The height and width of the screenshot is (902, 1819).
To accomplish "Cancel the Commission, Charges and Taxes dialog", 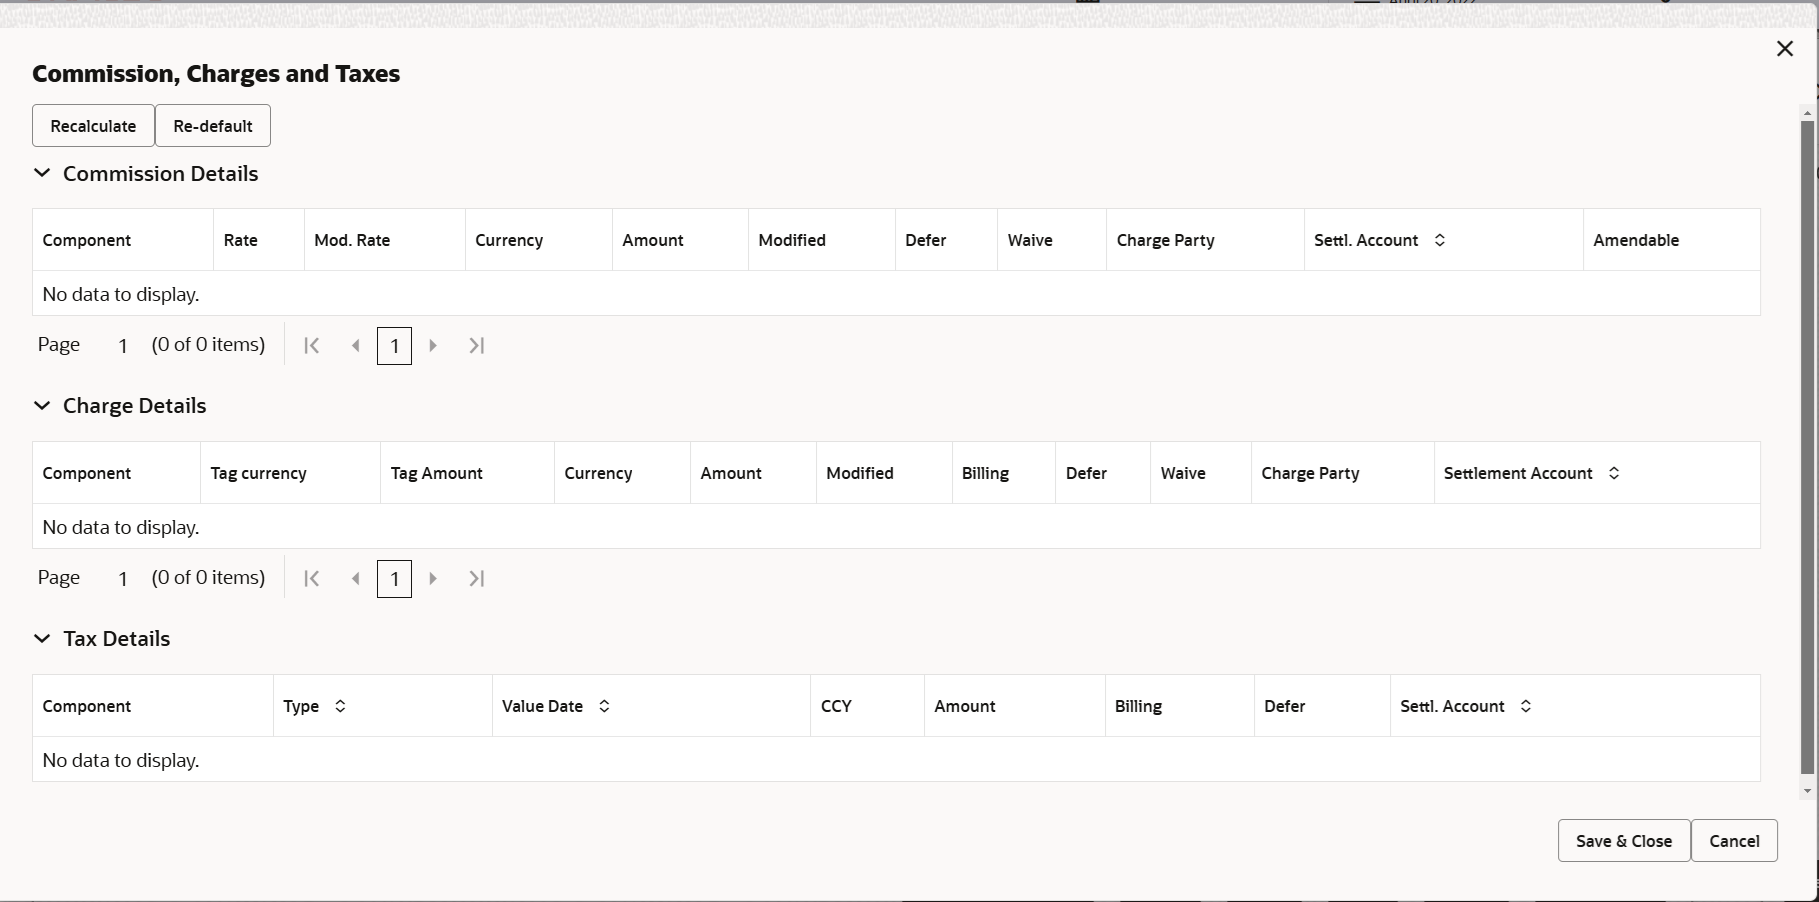I will pos(1734,841).
